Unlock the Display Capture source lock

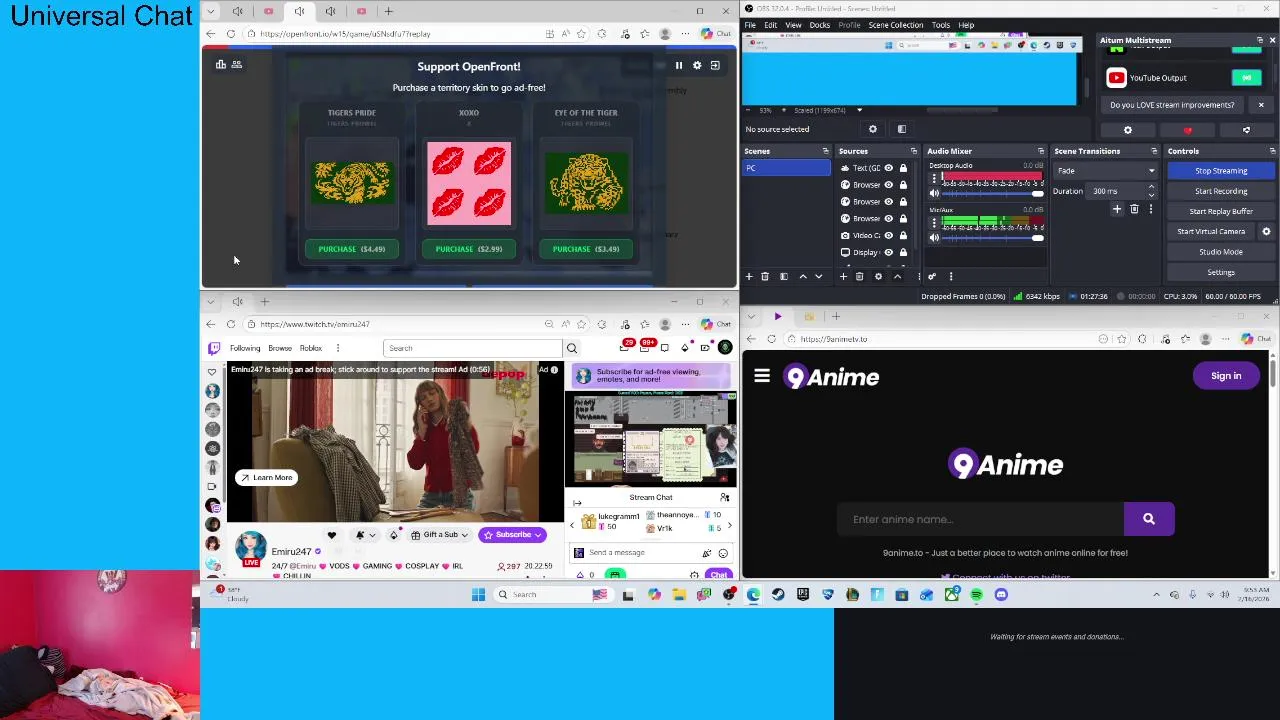point(903,252)
